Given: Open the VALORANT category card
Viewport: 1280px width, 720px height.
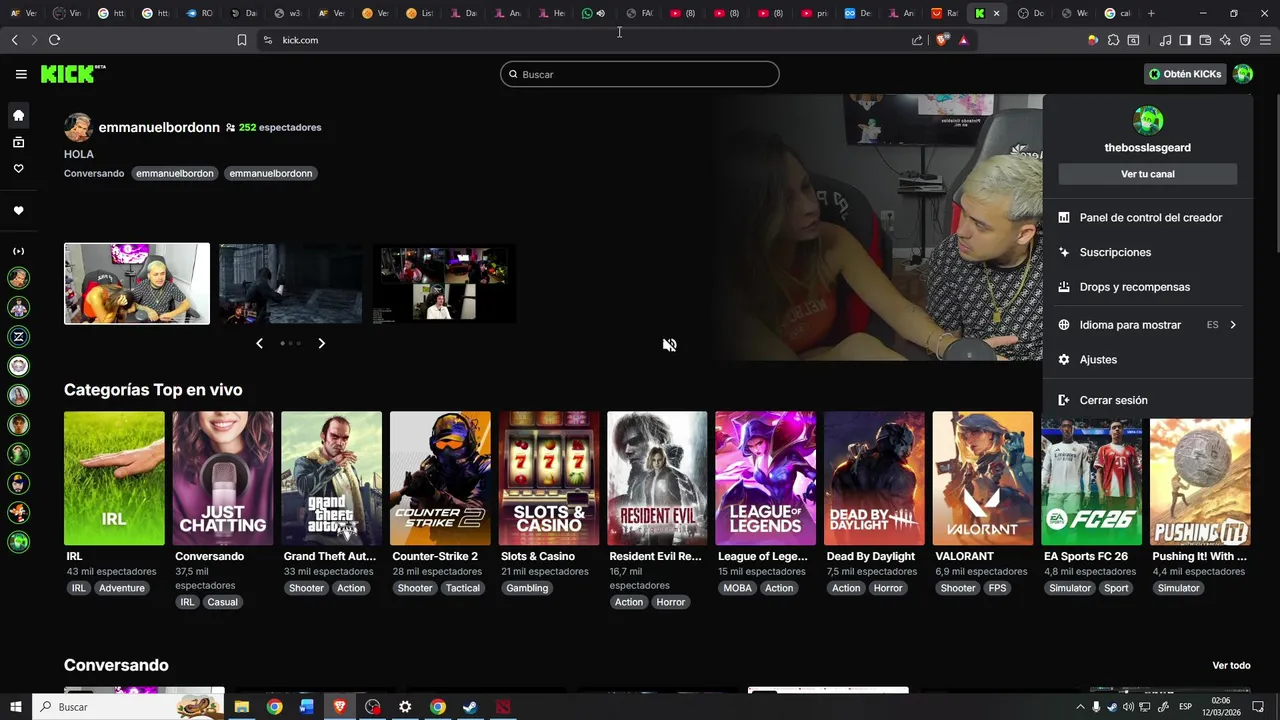Looking at the screenshot, I should click(983, 478).
